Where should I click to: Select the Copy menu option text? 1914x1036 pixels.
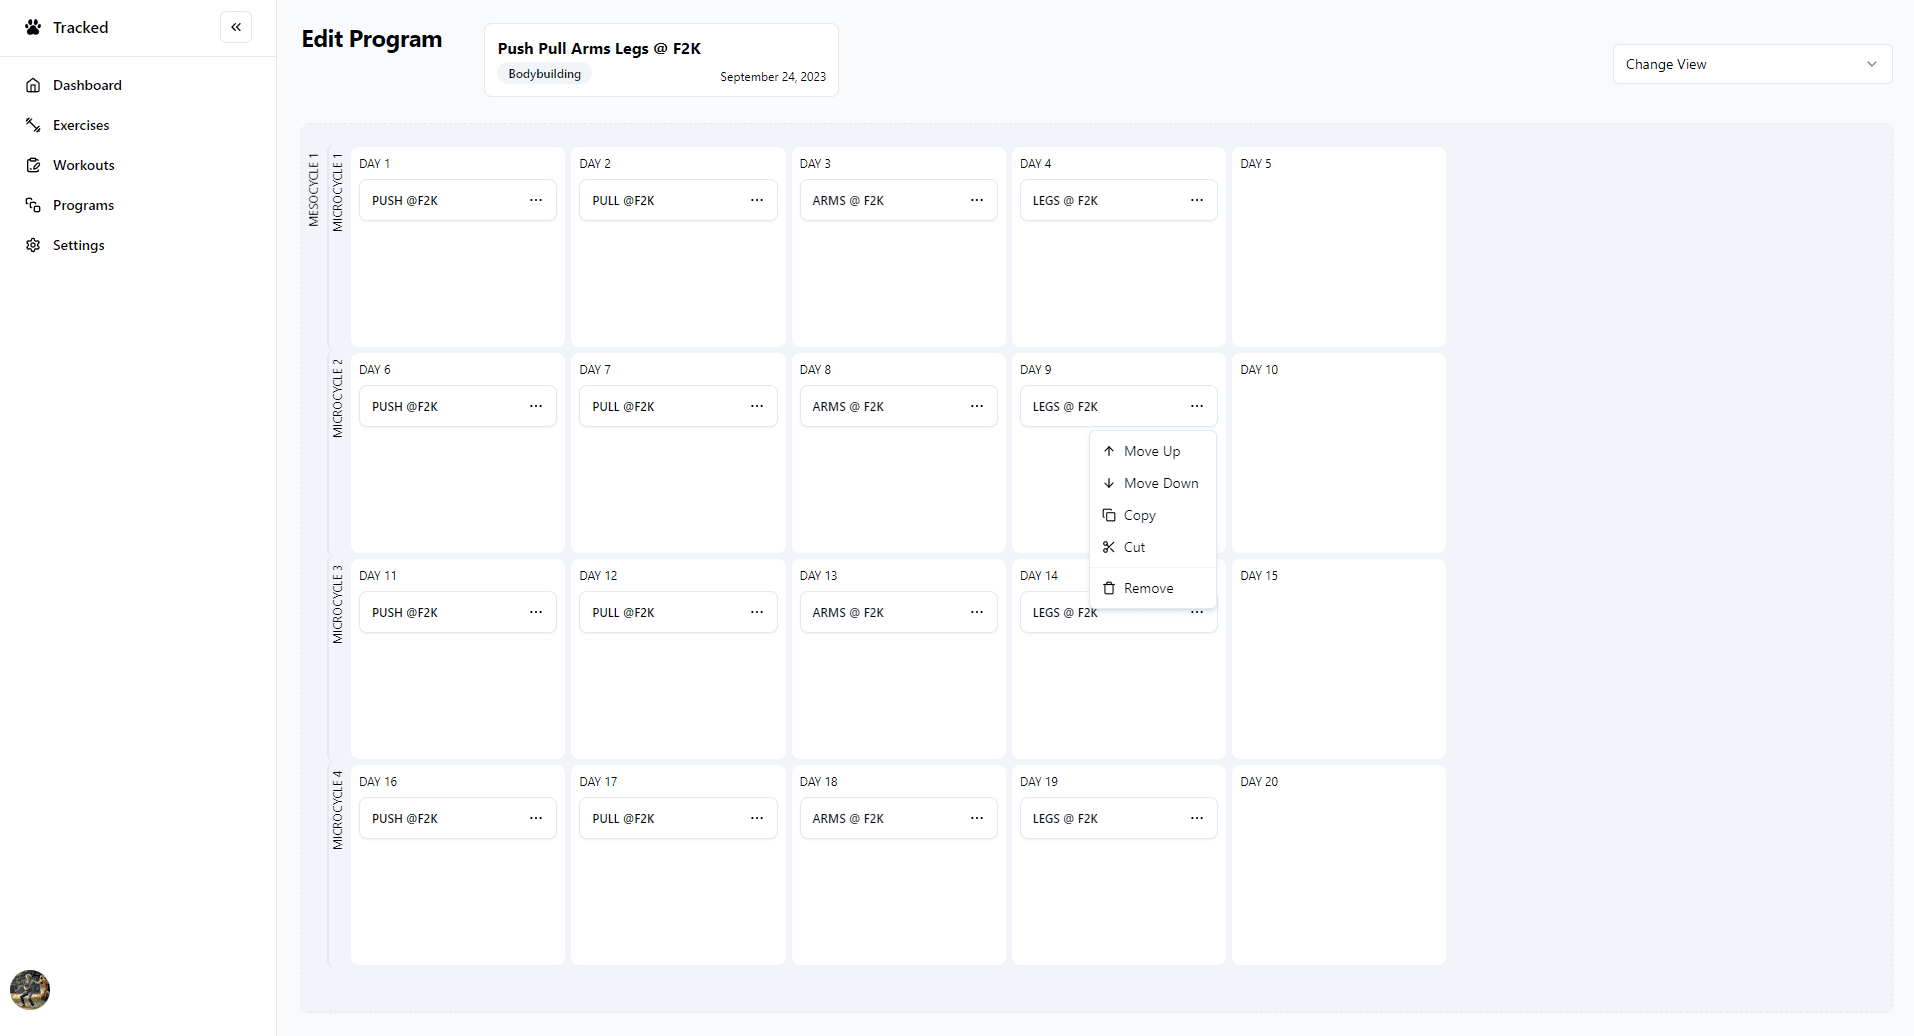pos(1140,515)
